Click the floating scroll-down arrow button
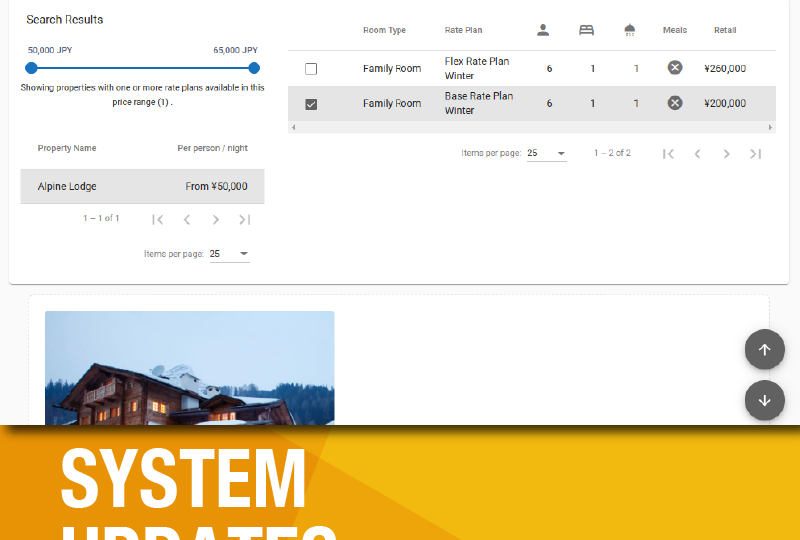The height and width of the screenshot is (540, 800). [764, 401]
